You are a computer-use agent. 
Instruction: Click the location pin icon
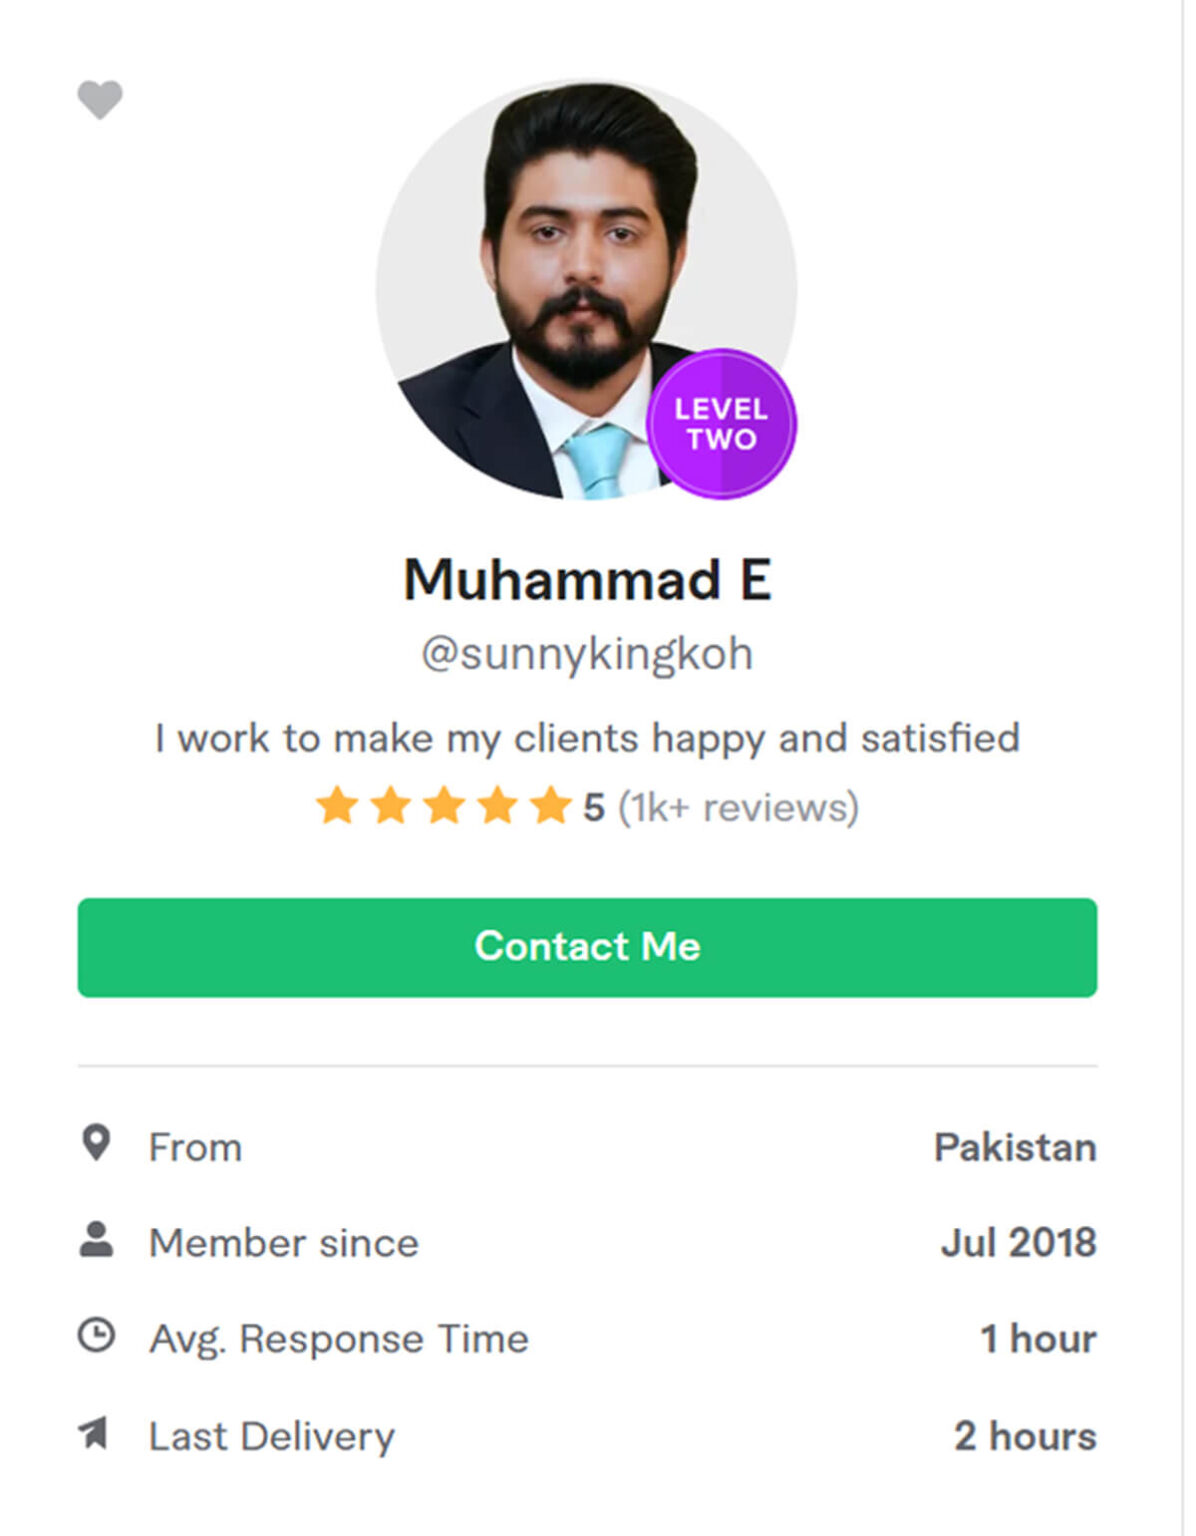coord(96,1143)
